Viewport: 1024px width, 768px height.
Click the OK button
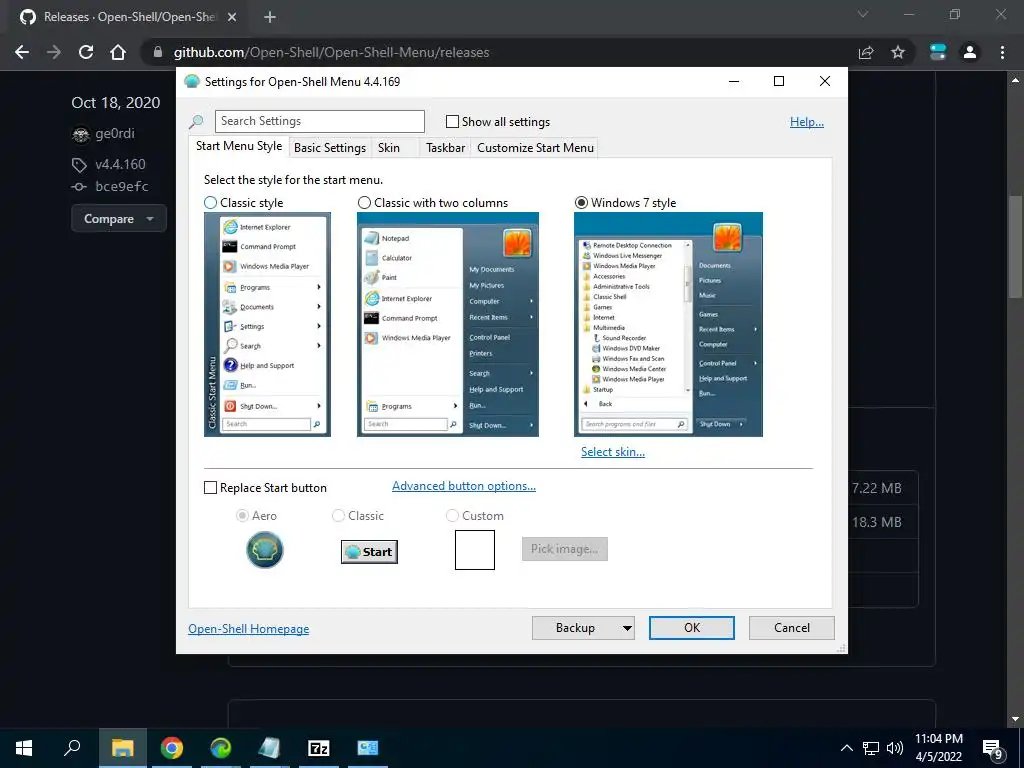coord(692,628)
